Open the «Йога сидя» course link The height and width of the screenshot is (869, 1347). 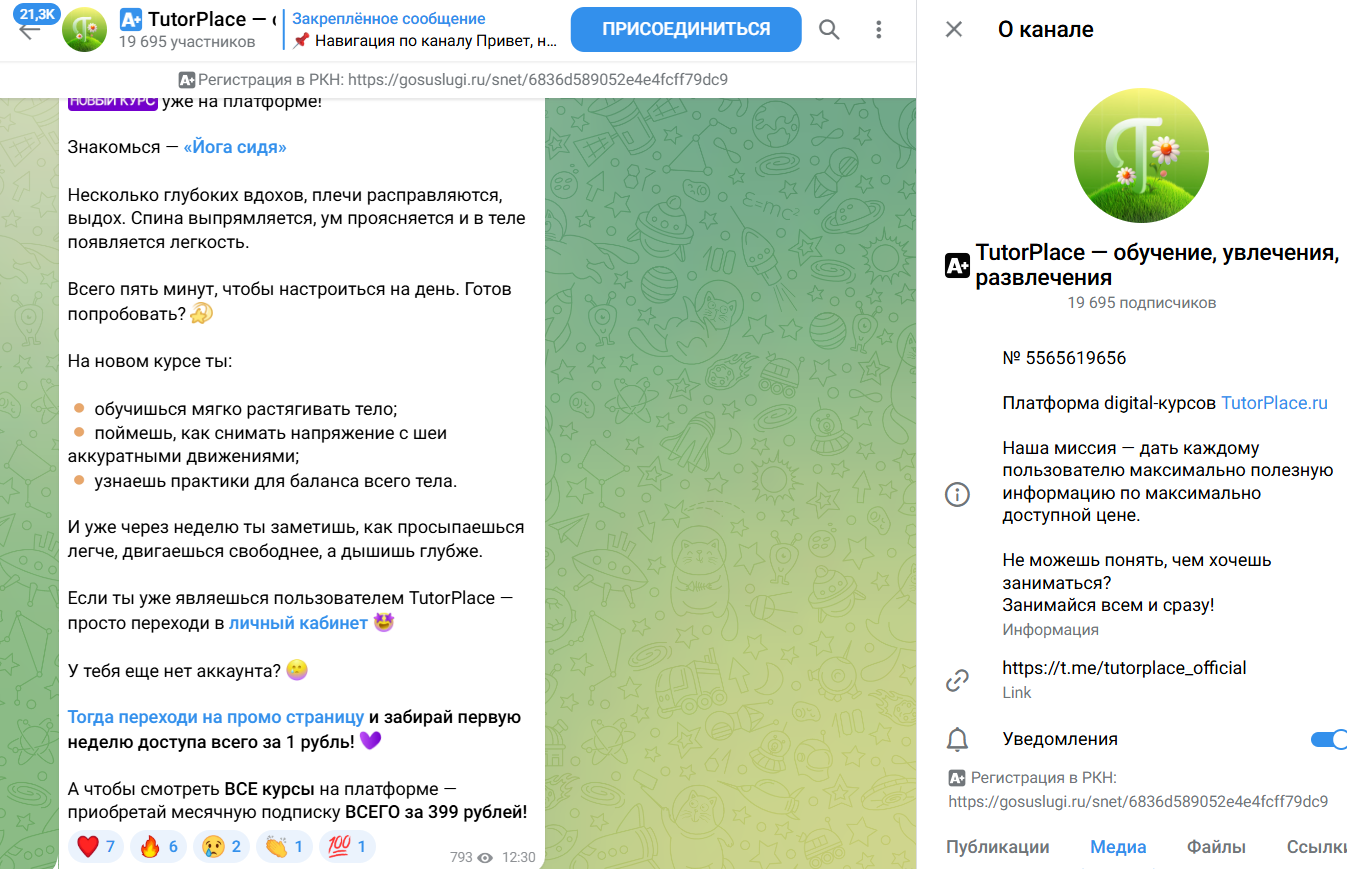tap(235, 147)
